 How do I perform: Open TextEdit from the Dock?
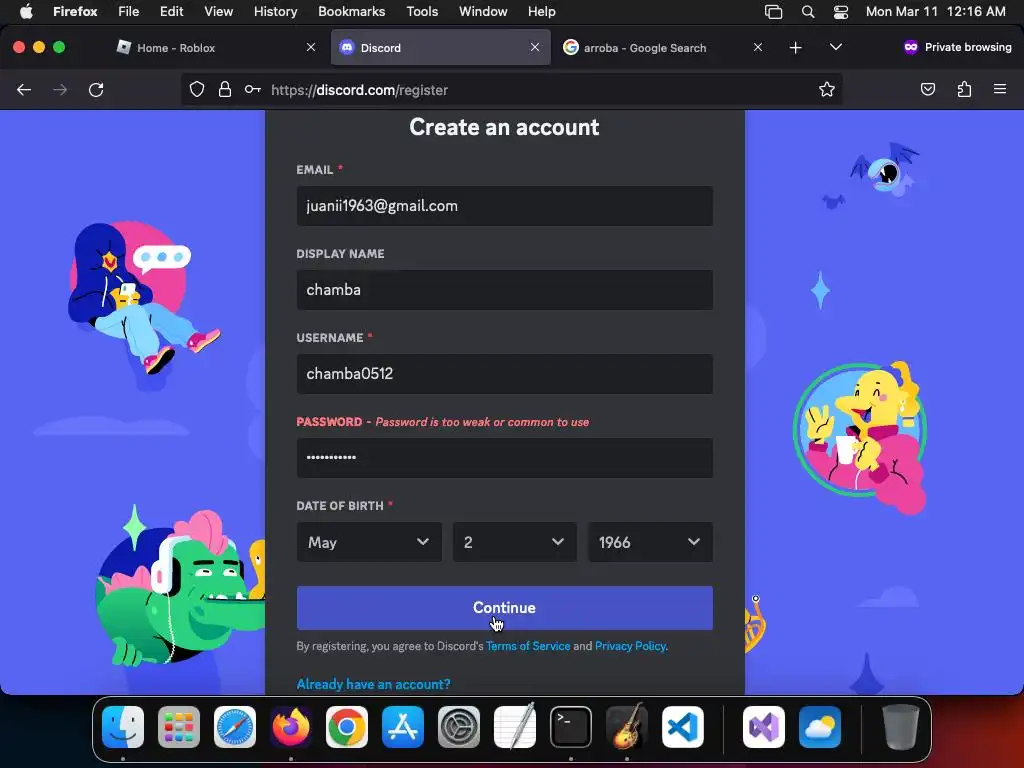[515, 727]
